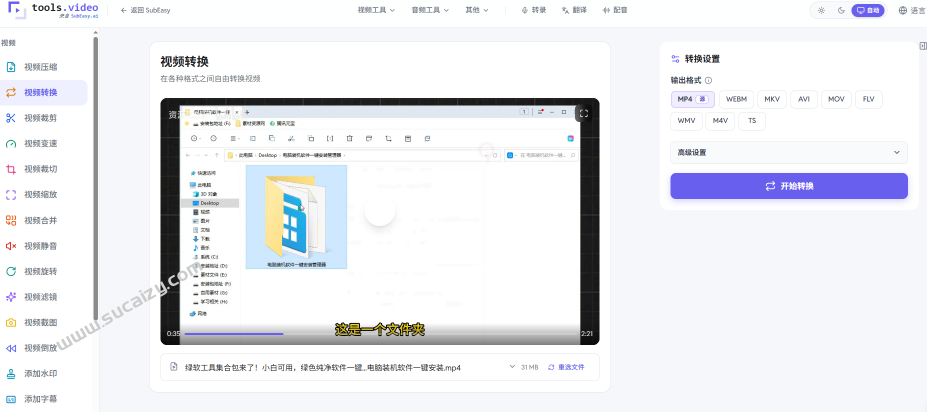The width and height of the screenshot is (927, 412).
Task: Choose FLV as output format
Action: coord(868,99)
